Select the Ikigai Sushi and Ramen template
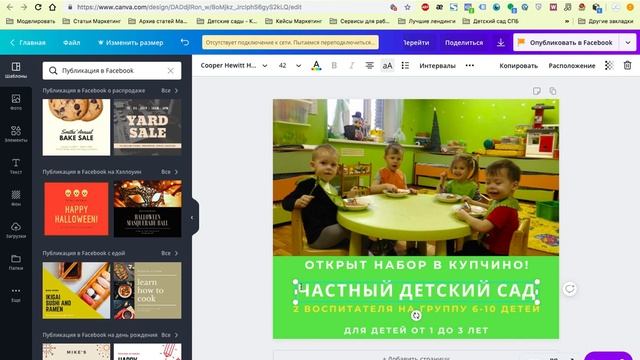The width and height of the screenshot is (640, 360). (x=76, y=290)
